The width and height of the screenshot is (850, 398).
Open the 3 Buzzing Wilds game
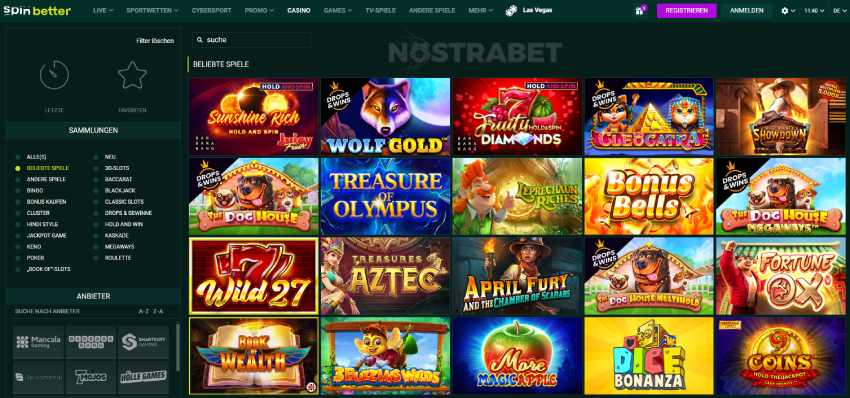coord(385,356)
